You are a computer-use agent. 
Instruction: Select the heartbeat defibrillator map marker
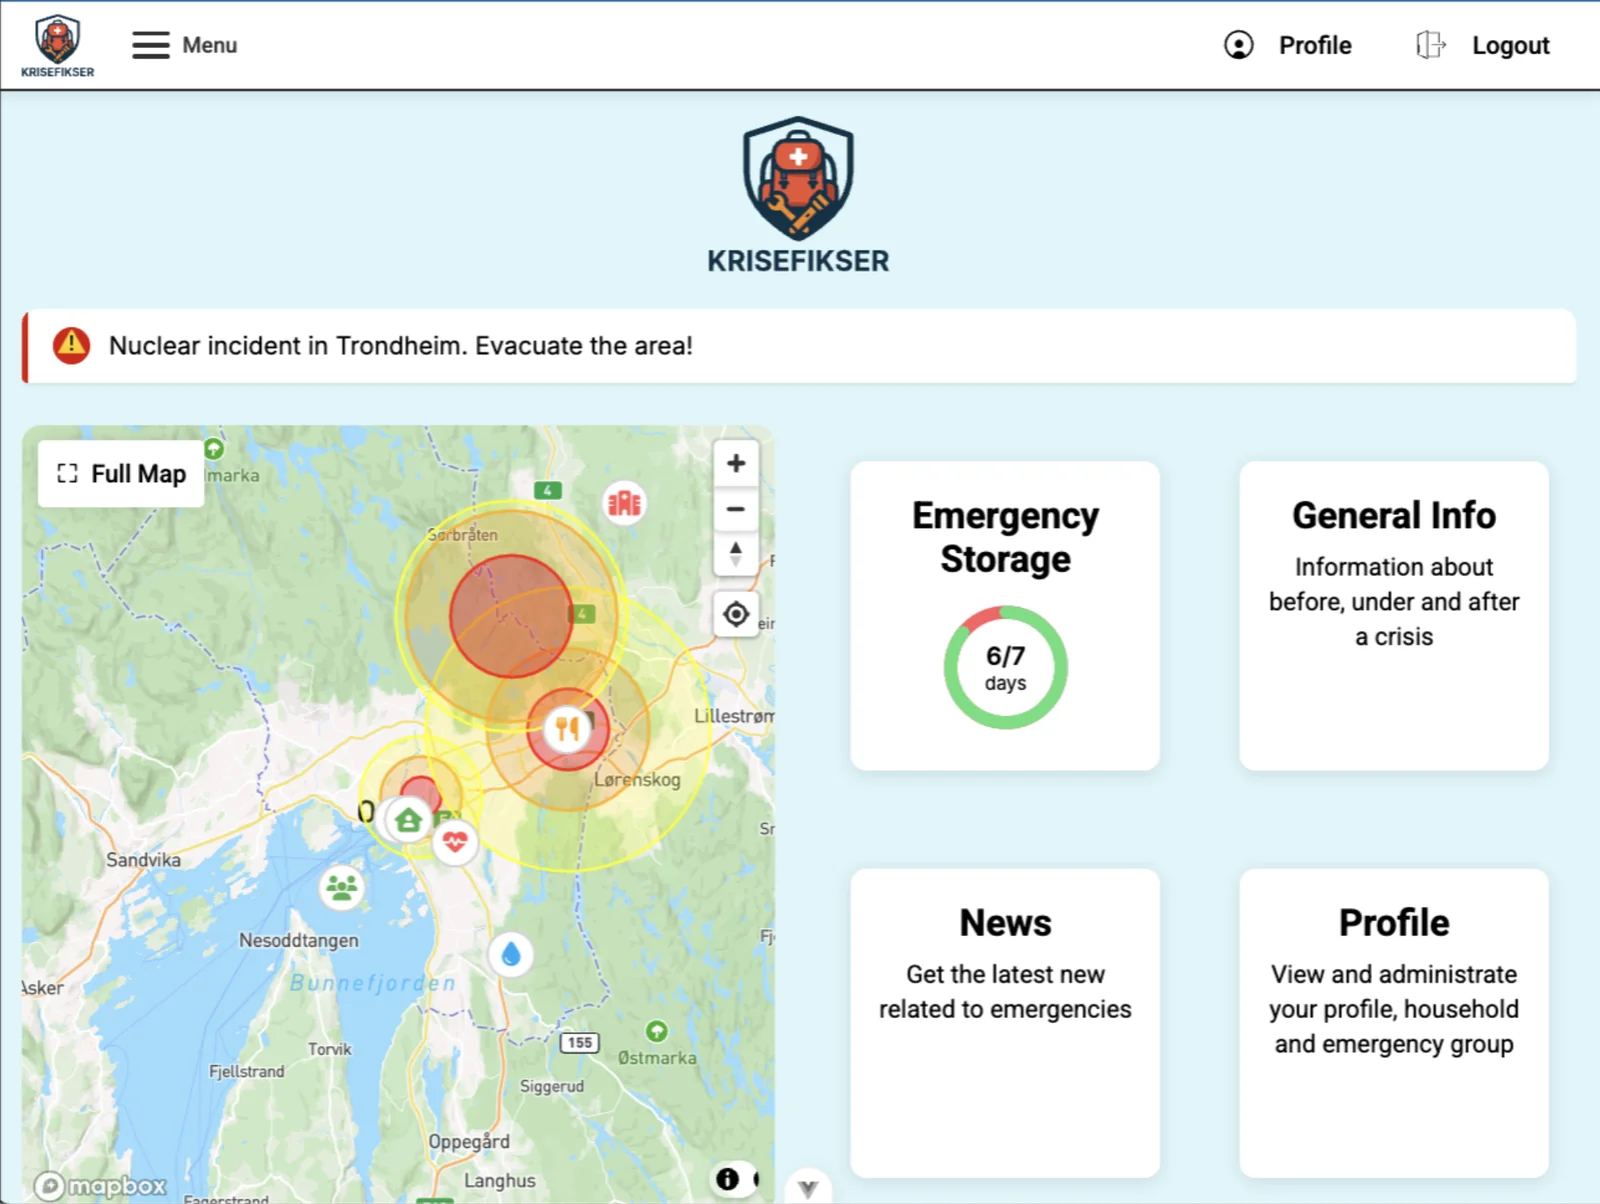[455, 841]
